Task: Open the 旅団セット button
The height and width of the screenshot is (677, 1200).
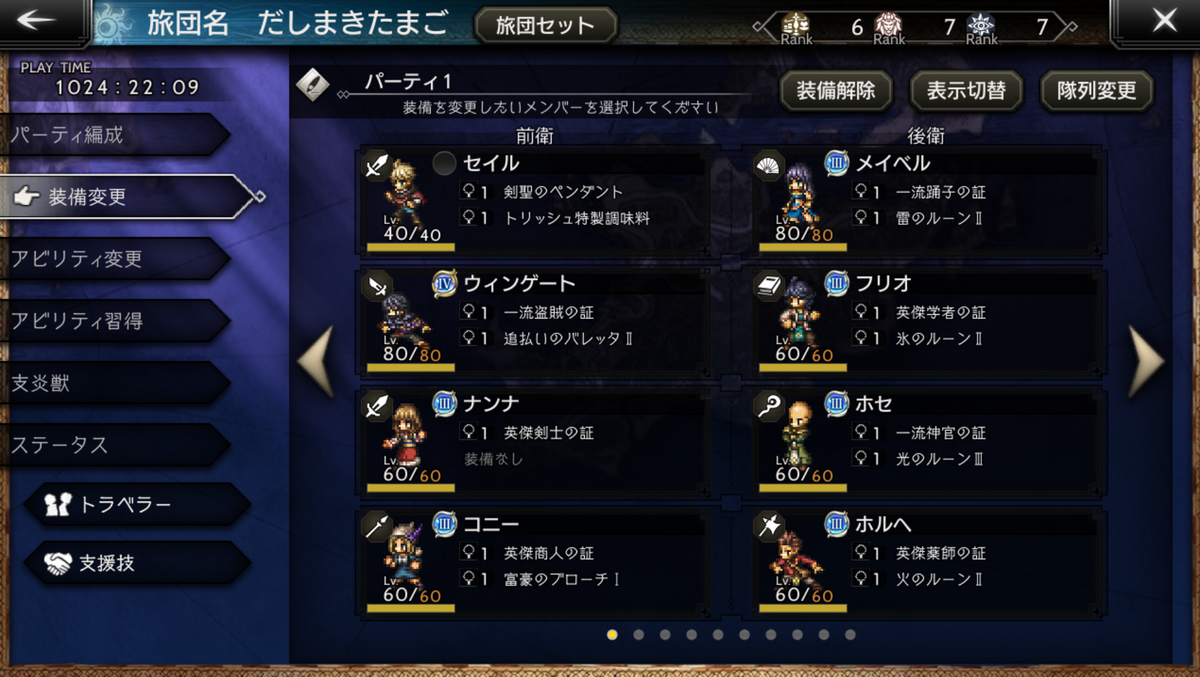Action: tap(545, 24)
